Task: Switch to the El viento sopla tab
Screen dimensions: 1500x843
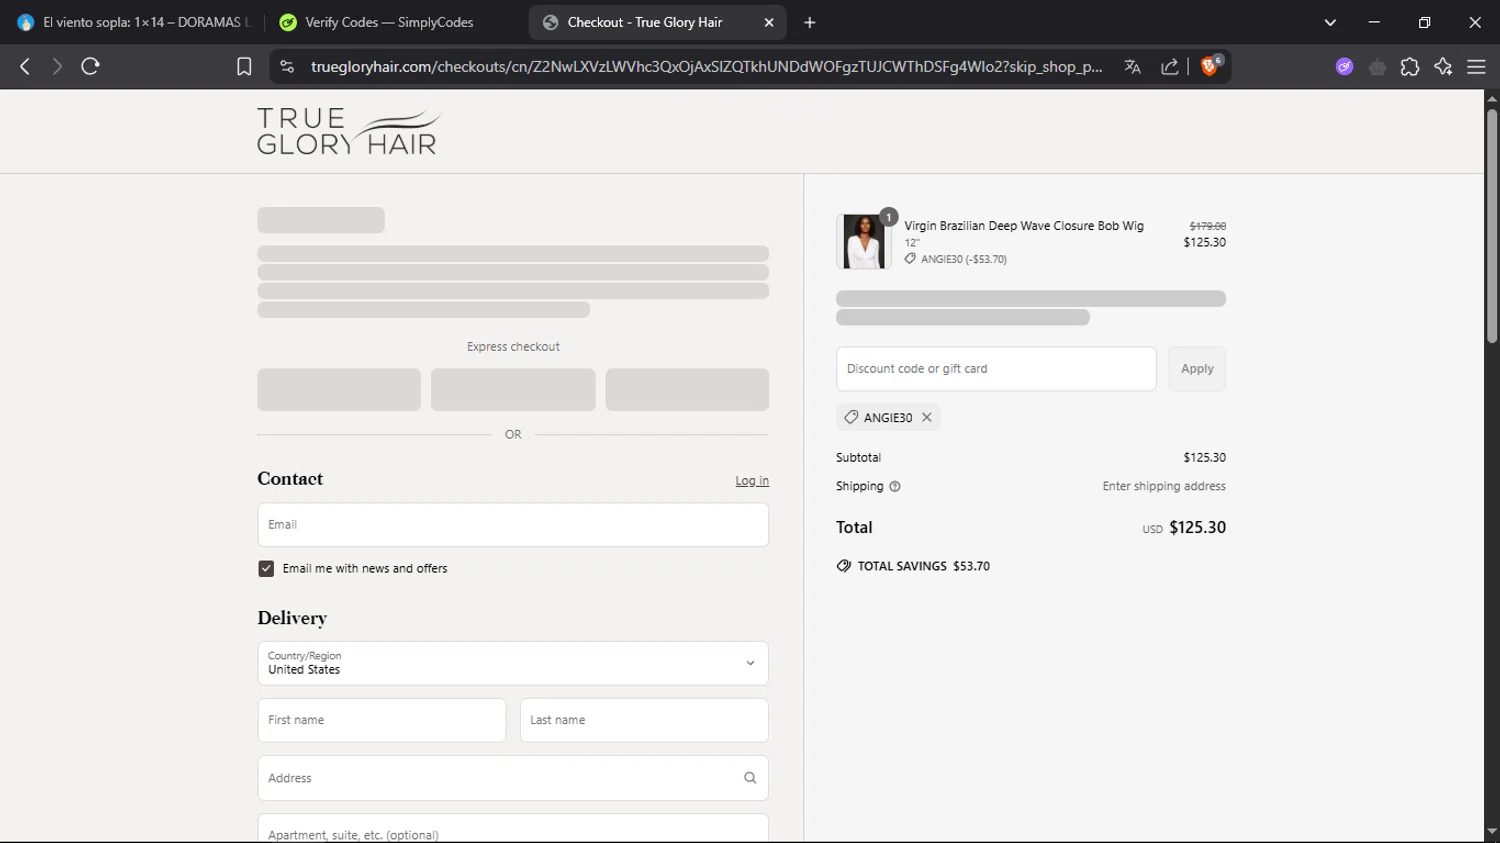Action: pos(133,22)
